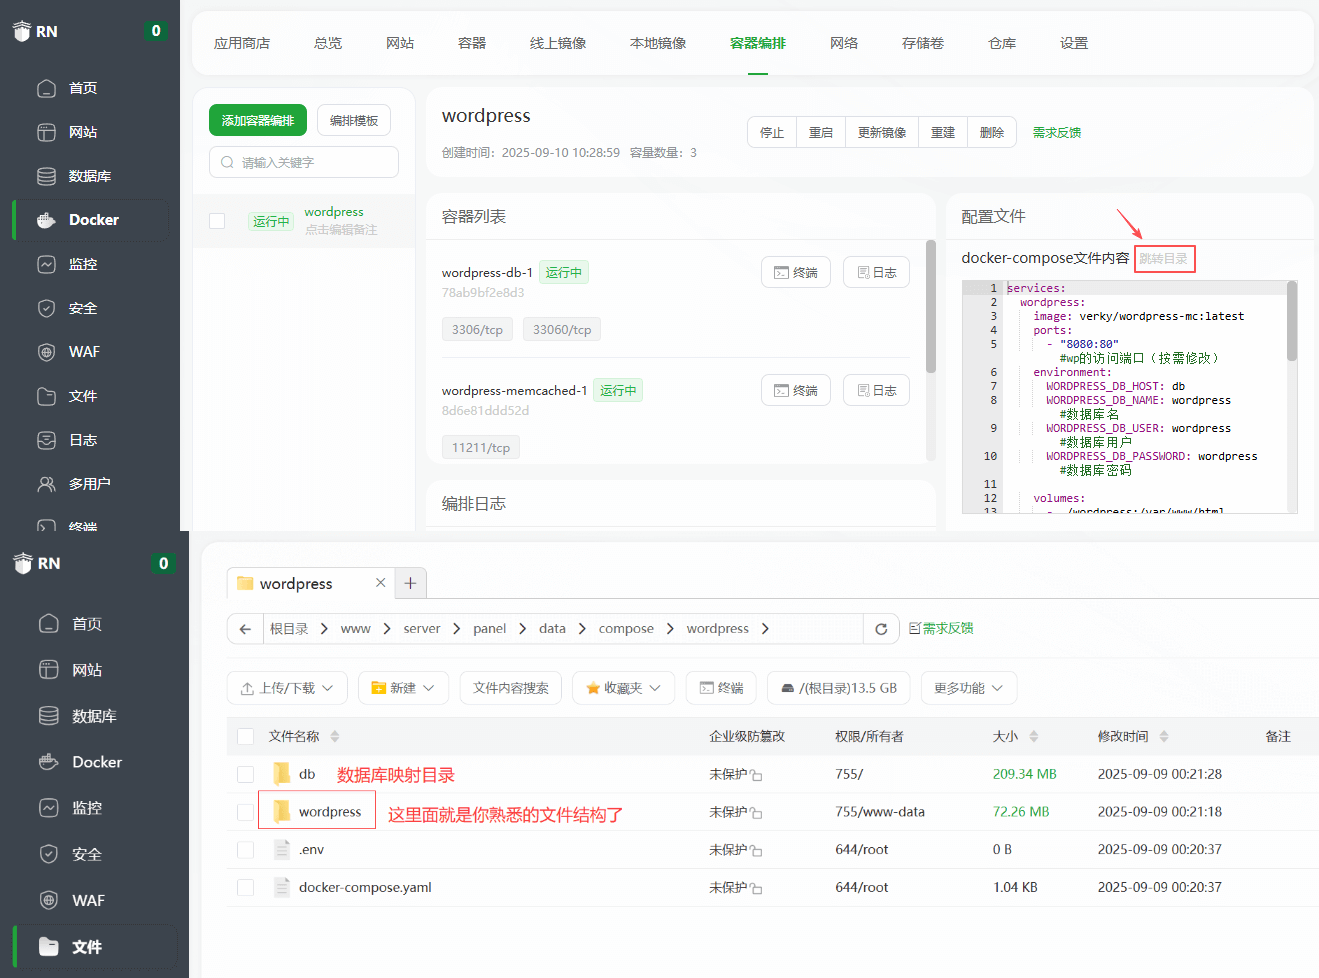Screen dimensions: 1319x978
Task: Open the 新建 create-new dropdown
Action: pos(403,688)
